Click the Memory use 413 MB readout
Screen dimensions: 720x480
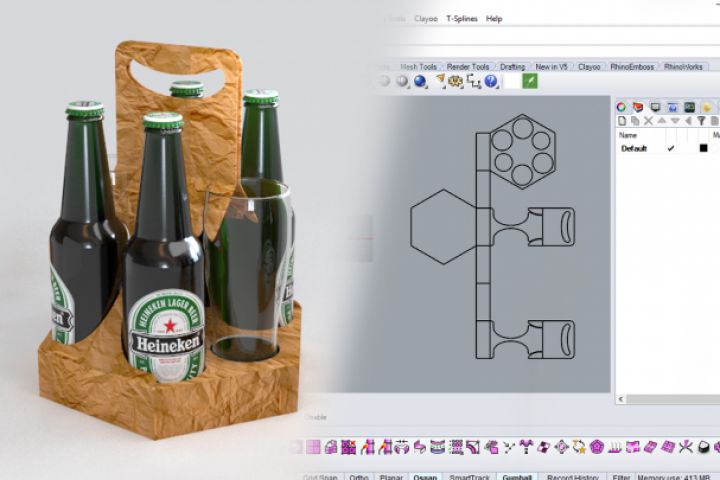(673, 477)
